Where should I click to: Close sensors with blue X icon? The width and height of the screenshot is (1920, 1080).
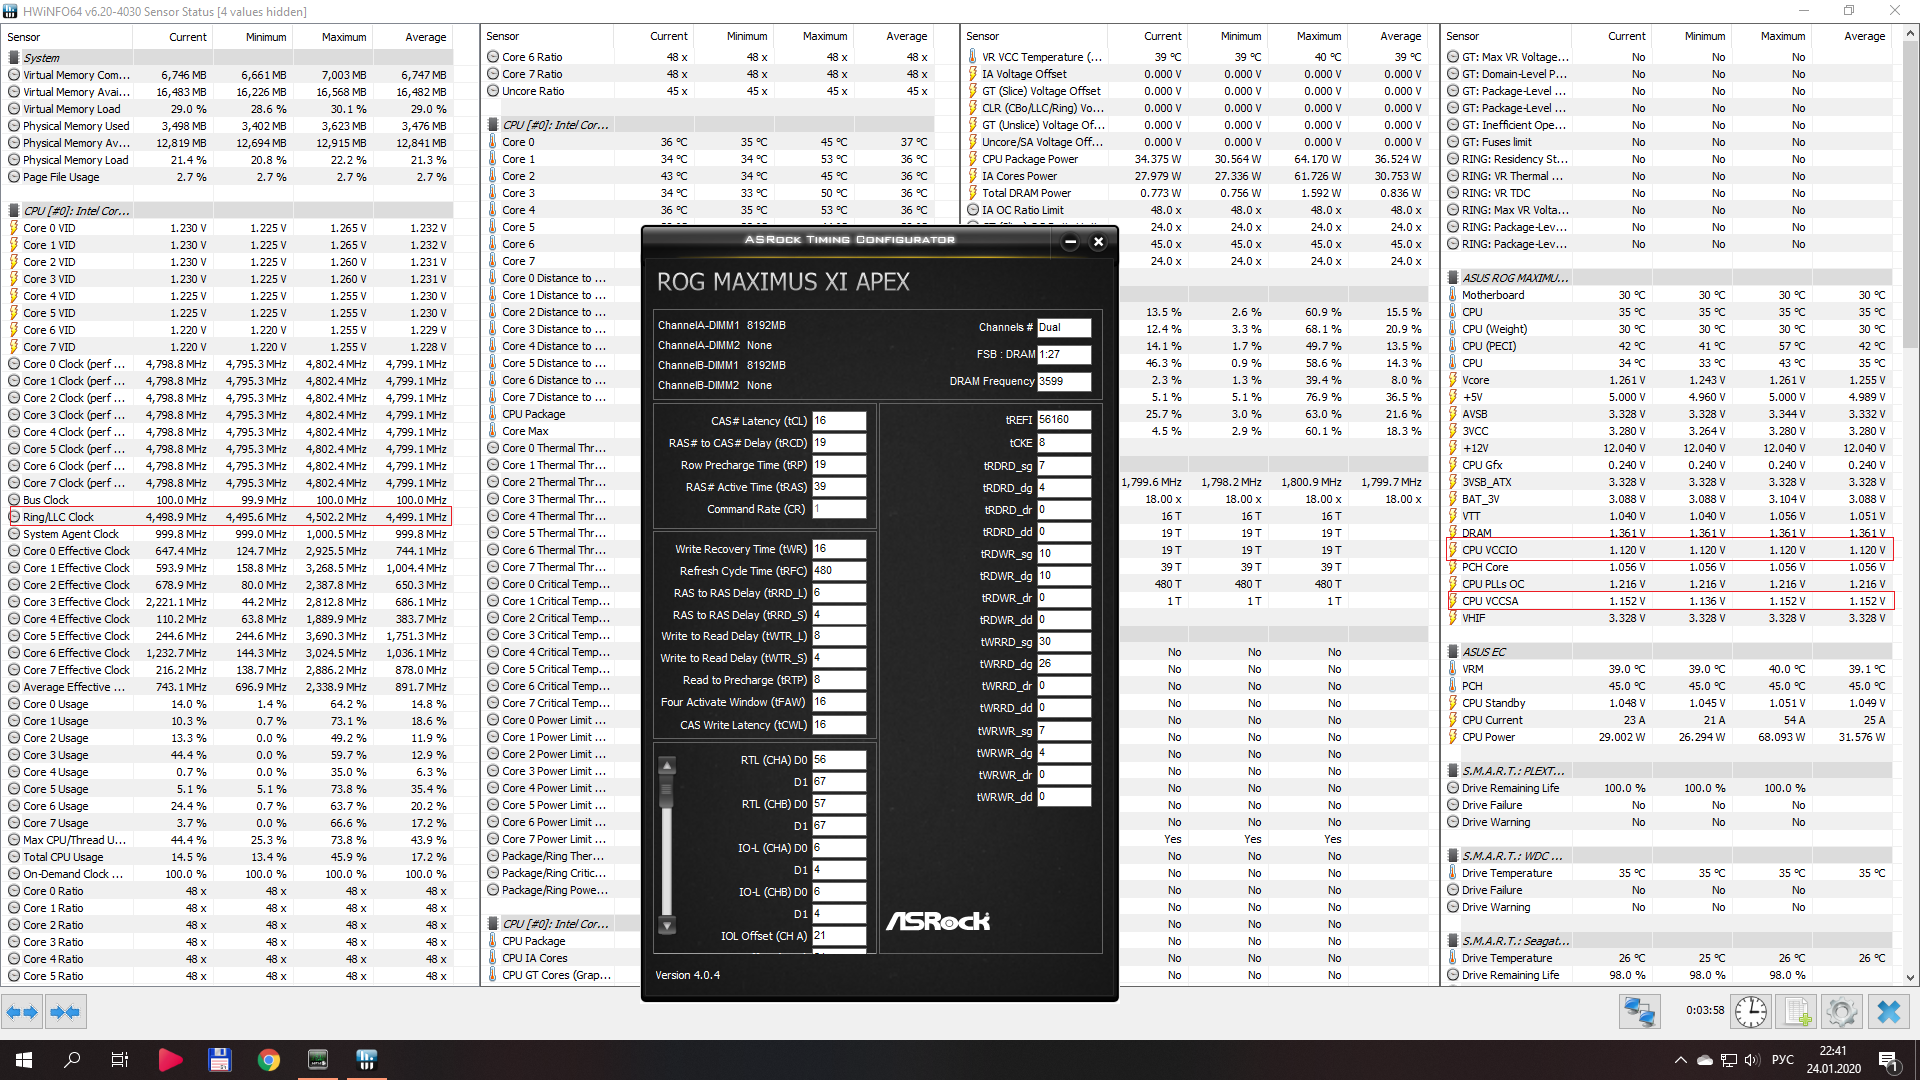[1888, 1012]
